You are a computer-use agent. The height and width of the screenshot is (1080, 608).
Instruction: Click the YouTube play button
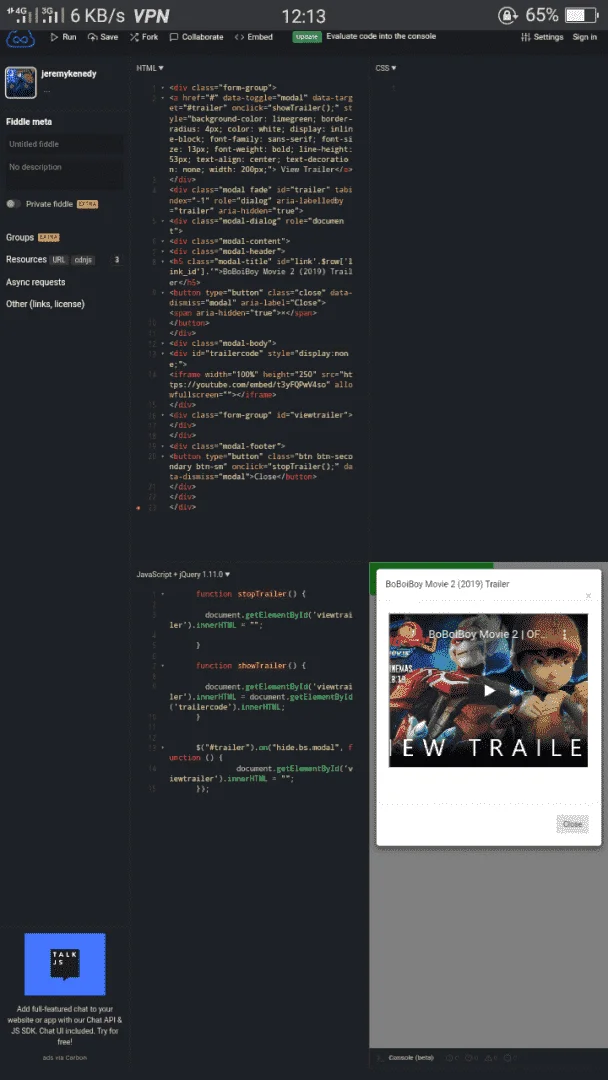[x=488, y=690]
